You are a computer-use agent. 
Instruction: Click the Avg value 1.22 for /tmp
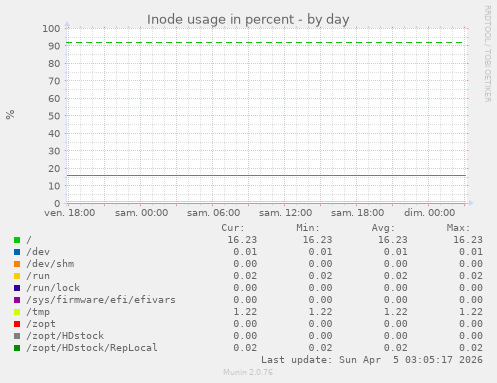point(395,312)
